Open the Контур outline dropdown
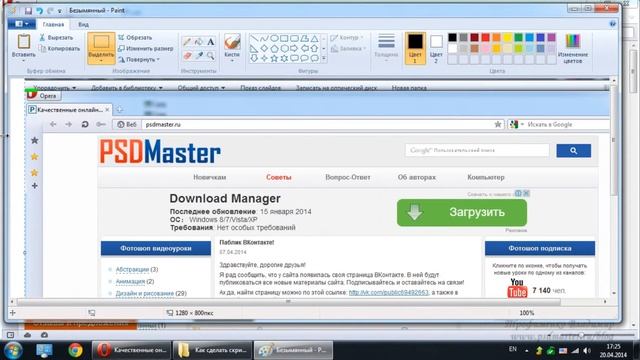This screenshot has height=360, width=640. click(x=347, y=38)
